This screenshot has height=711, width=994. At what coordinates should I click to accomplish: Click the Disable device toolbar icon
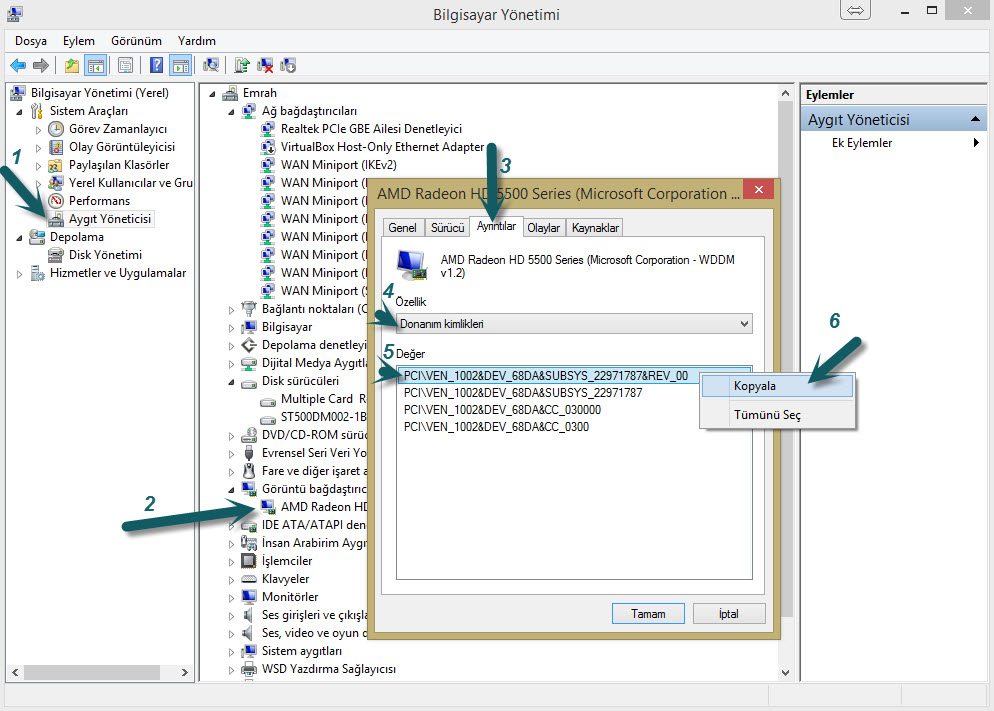tap(288, 65)
